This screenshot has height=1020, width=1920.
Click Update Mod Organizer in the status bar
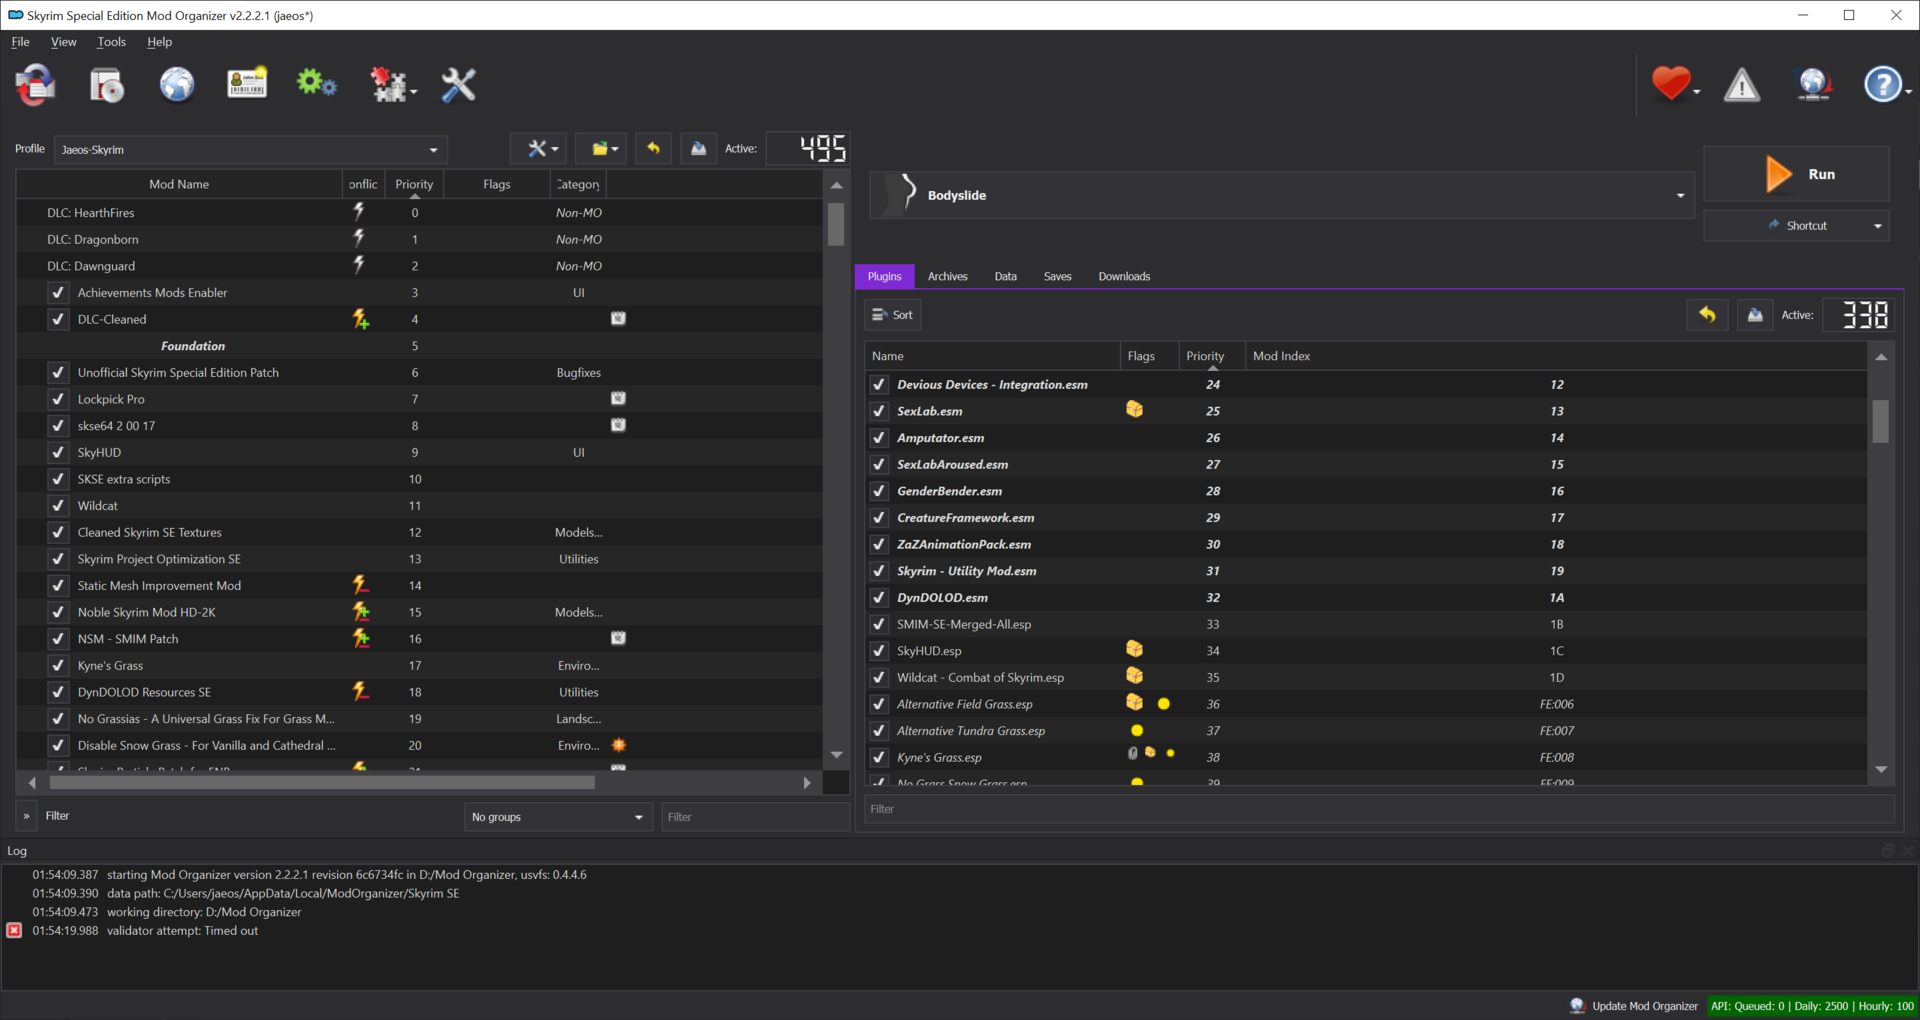coord(1634,1006)
